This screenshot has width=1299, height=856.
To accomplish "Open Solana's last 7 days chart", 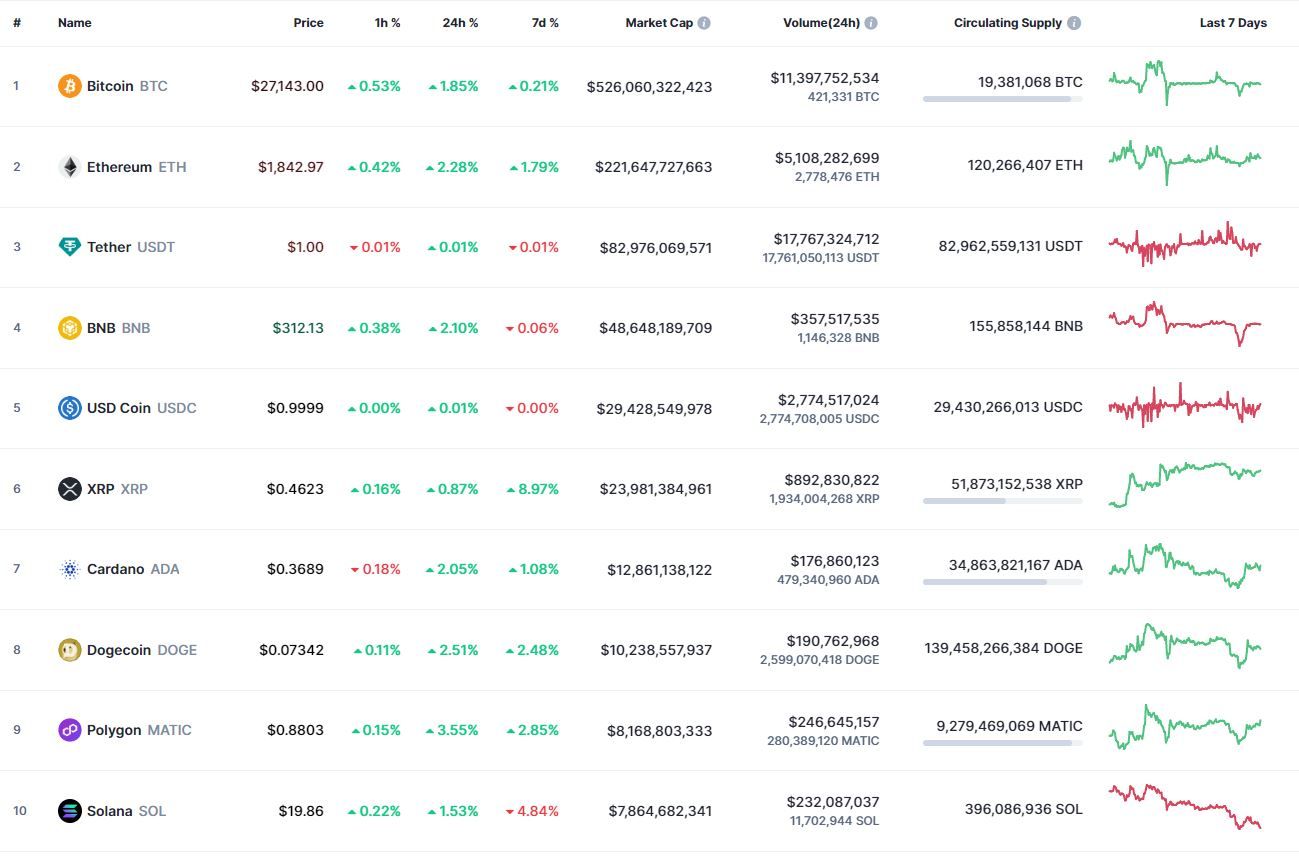I will coord(1185,806).
